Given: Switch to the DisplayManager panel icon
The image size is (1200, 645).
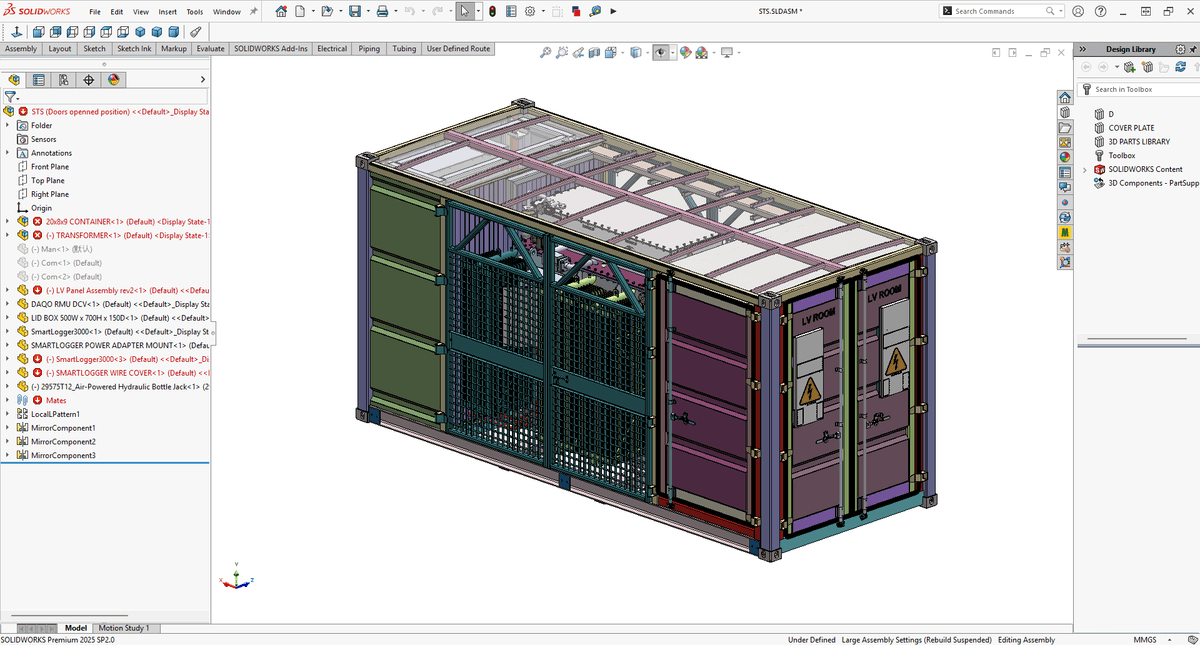Looking at the screenshot, I should pos(113,79).
